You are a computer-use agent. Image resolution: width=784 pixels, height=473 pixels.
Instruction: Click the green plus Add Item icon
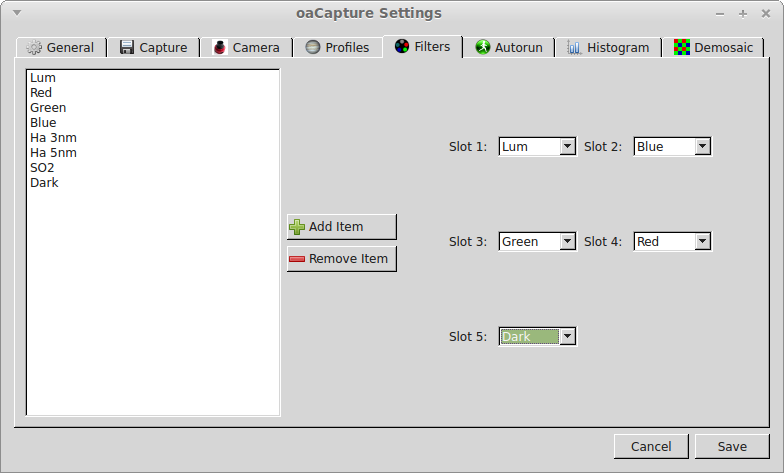(297, 227)
